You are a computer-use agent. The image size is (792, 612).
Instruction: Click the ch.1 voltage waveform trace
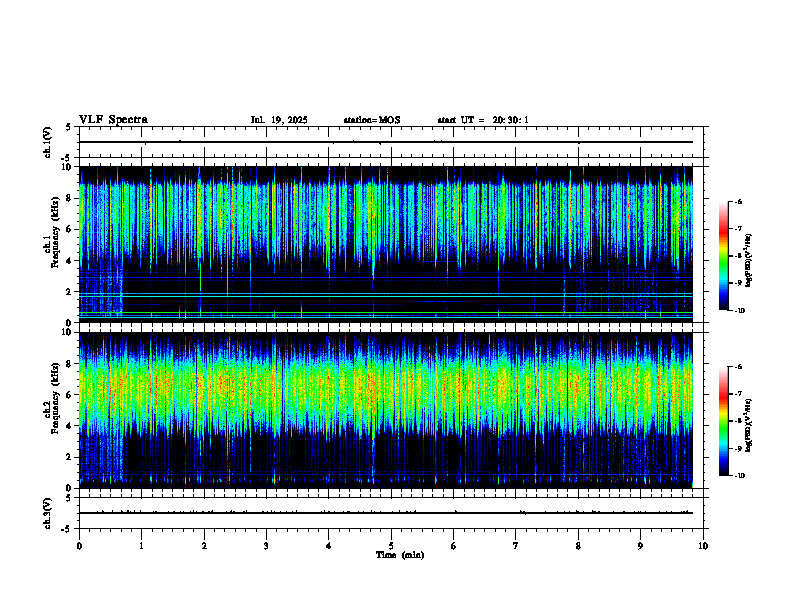(386, 142)
